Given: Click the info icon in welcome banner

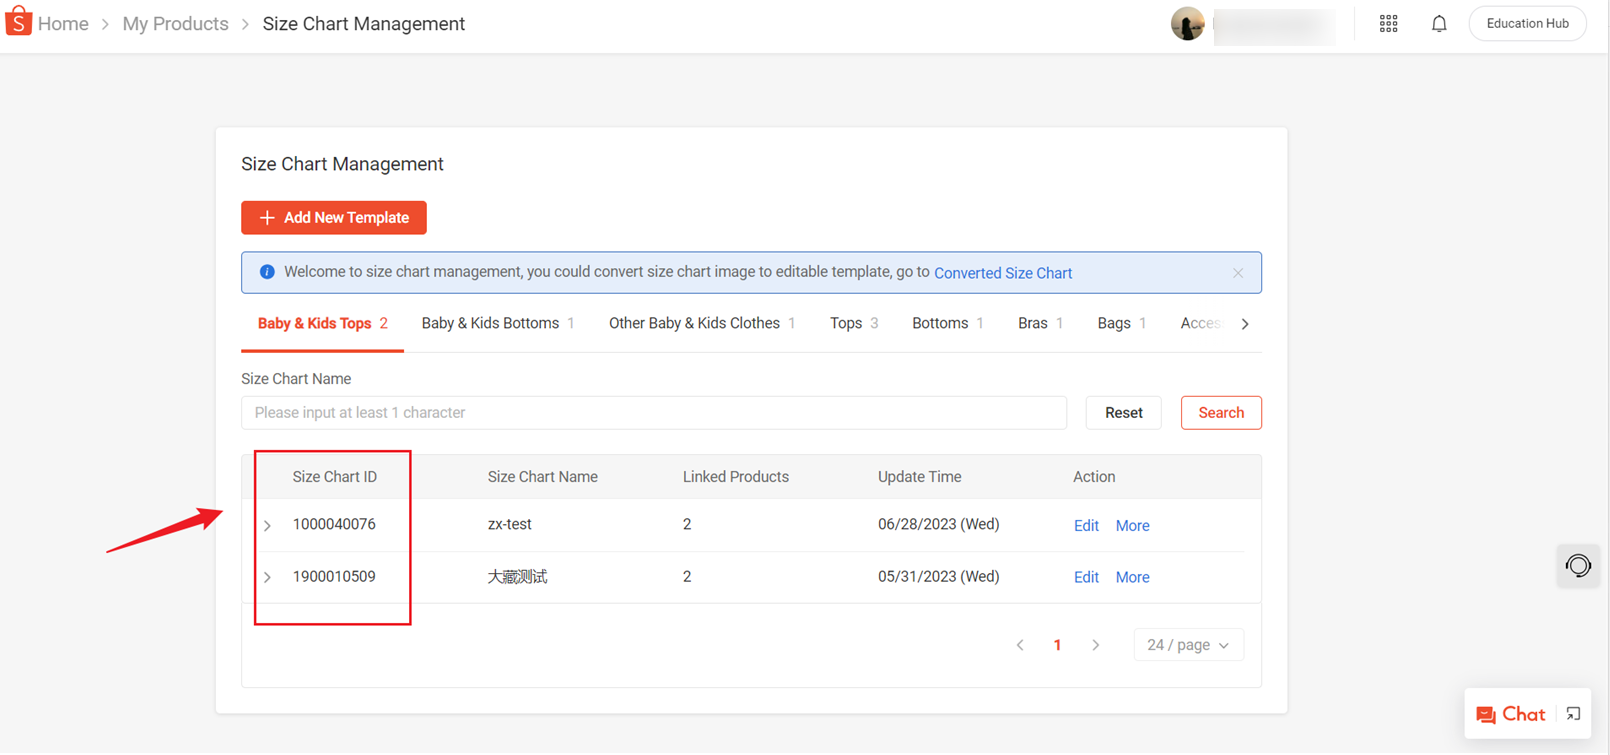Looking at the screenshot, I should [x=267, y=272].
